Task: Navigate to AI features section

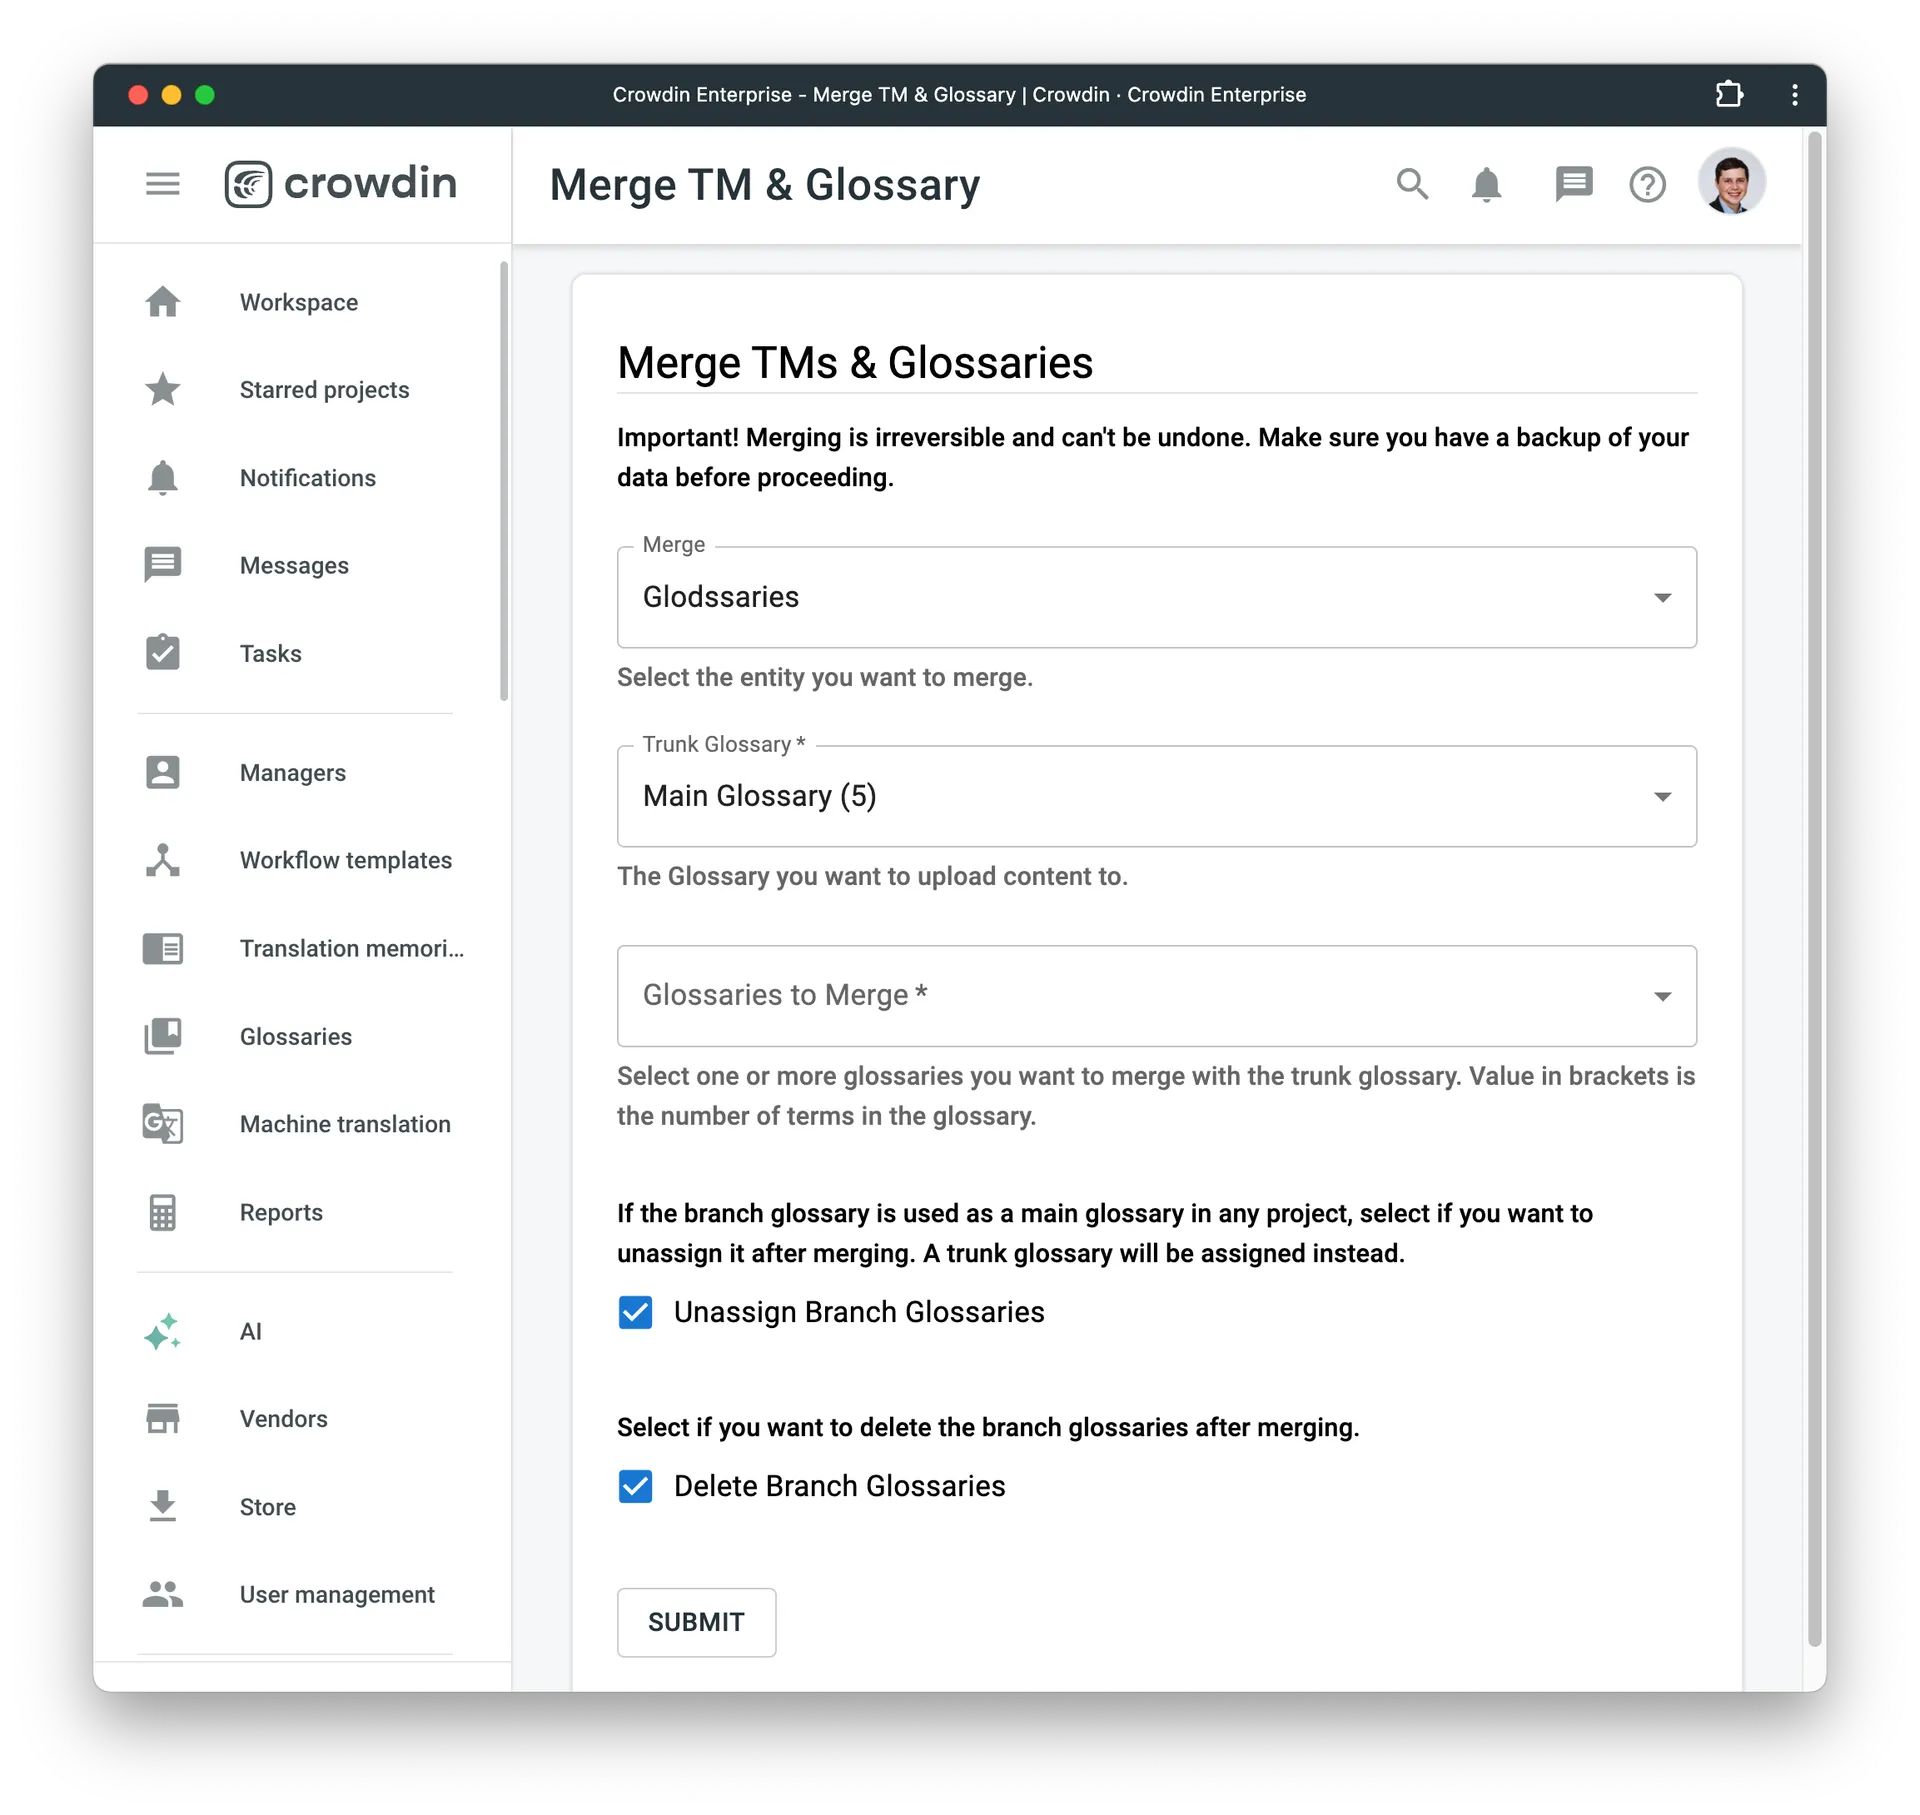Action: (251, 1331)
